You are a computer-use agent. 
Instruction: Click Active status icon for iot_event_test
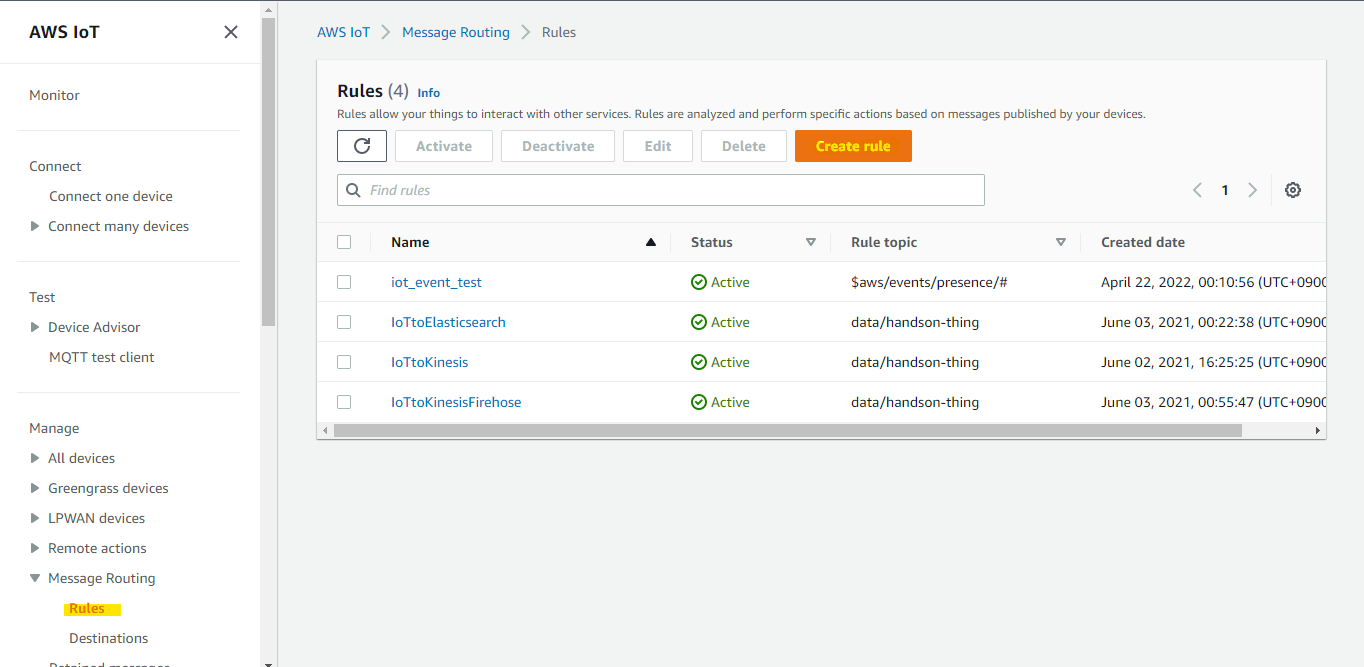click(x=699, y=282)
